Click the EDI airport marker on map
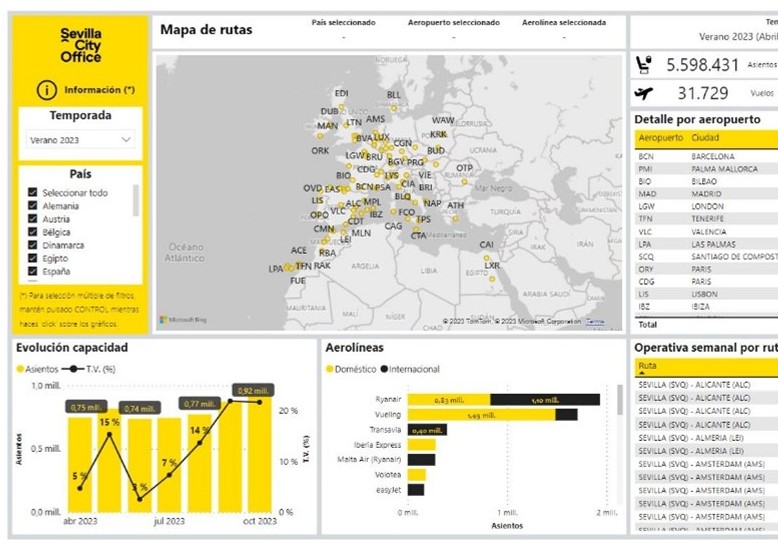Screen dimensions: 778x554 click(341, 106)
